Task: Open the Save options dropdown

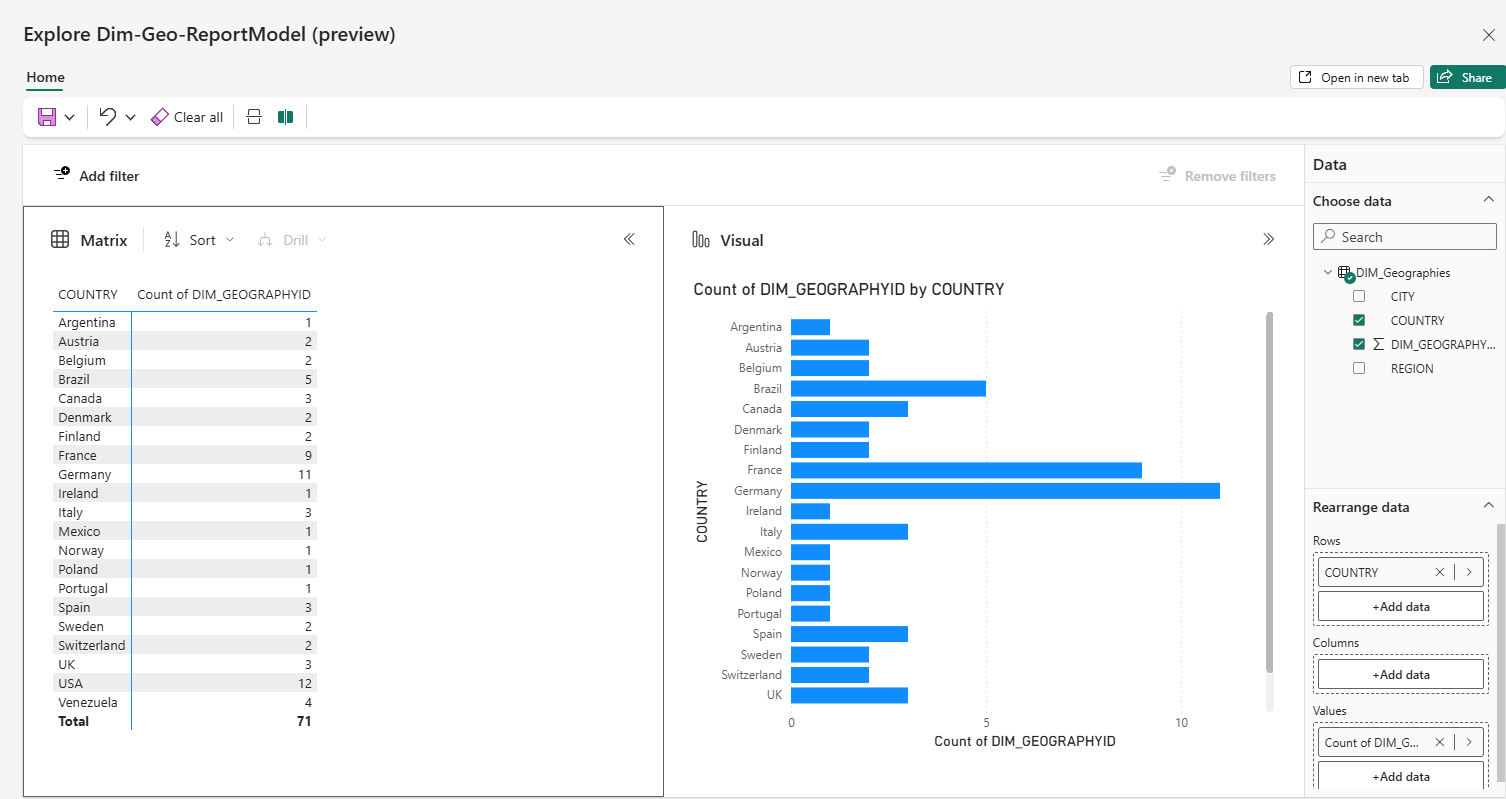Action: tap(68, 116)
